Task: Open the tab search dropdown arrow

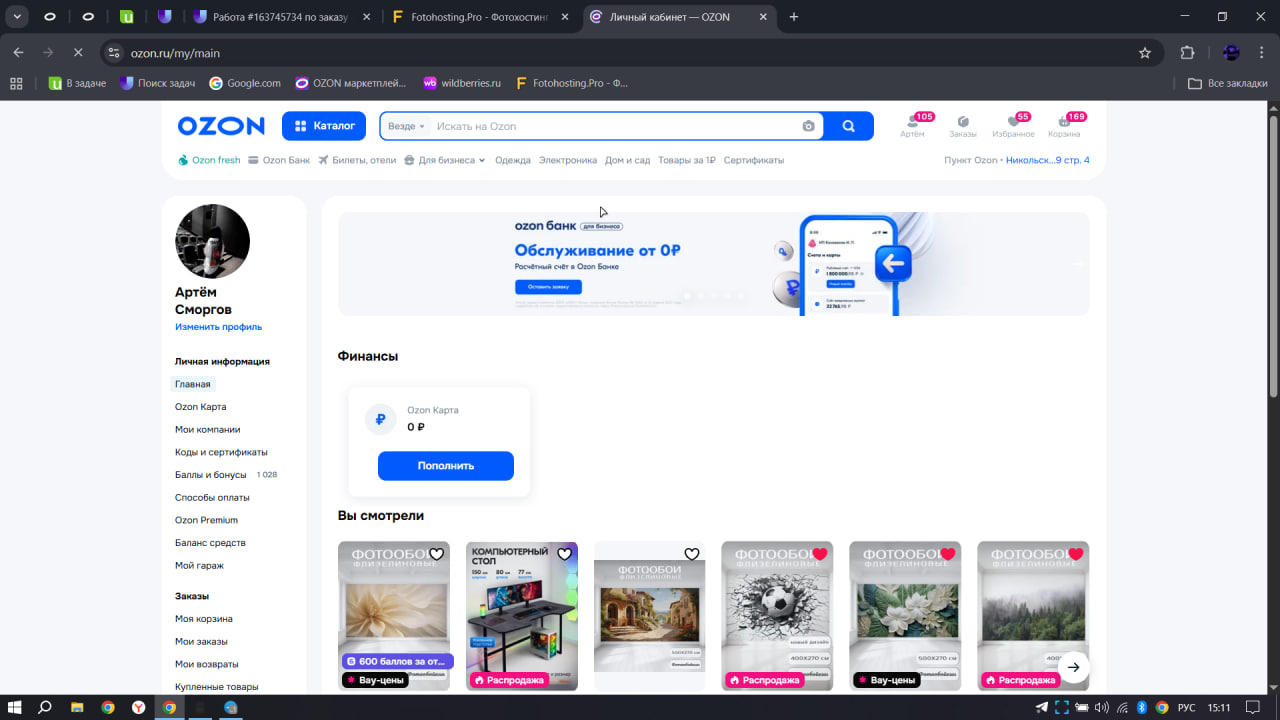Action: tap(17, 17)
